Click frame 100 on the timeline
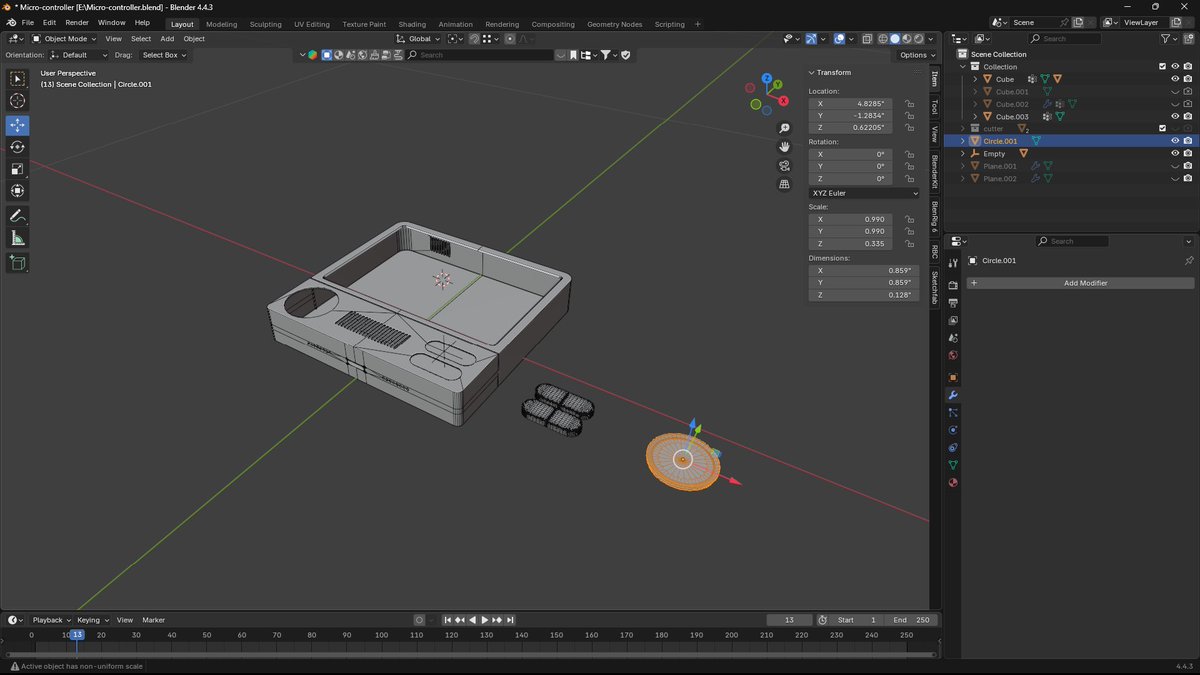 [x=382, y=635]
